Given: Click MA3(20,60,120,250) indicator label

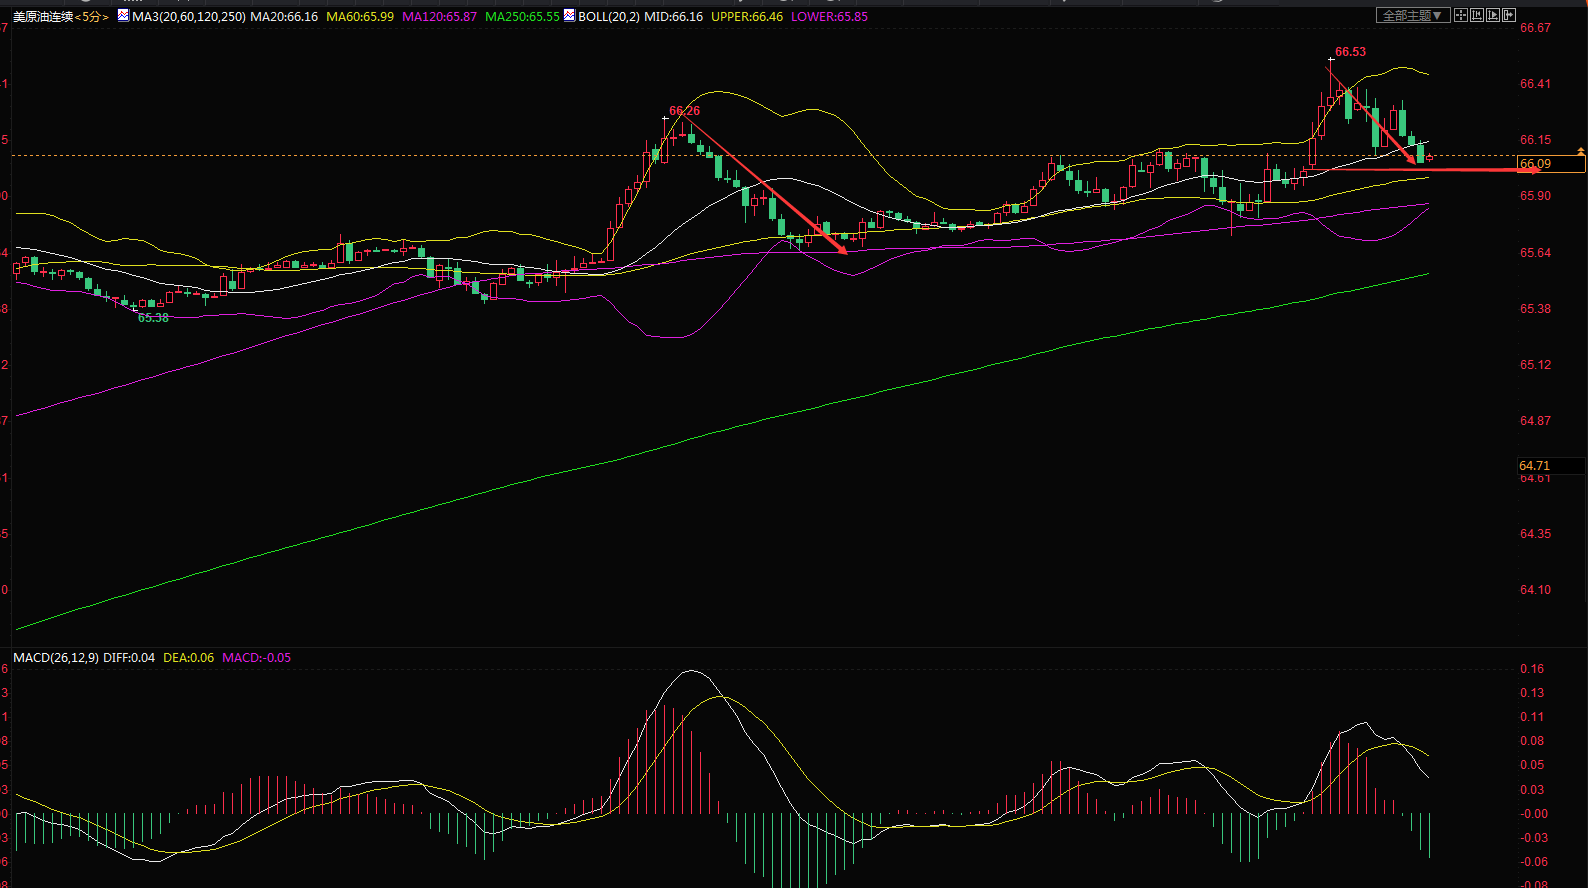Looking at the screenshot, I should point(189,17).
